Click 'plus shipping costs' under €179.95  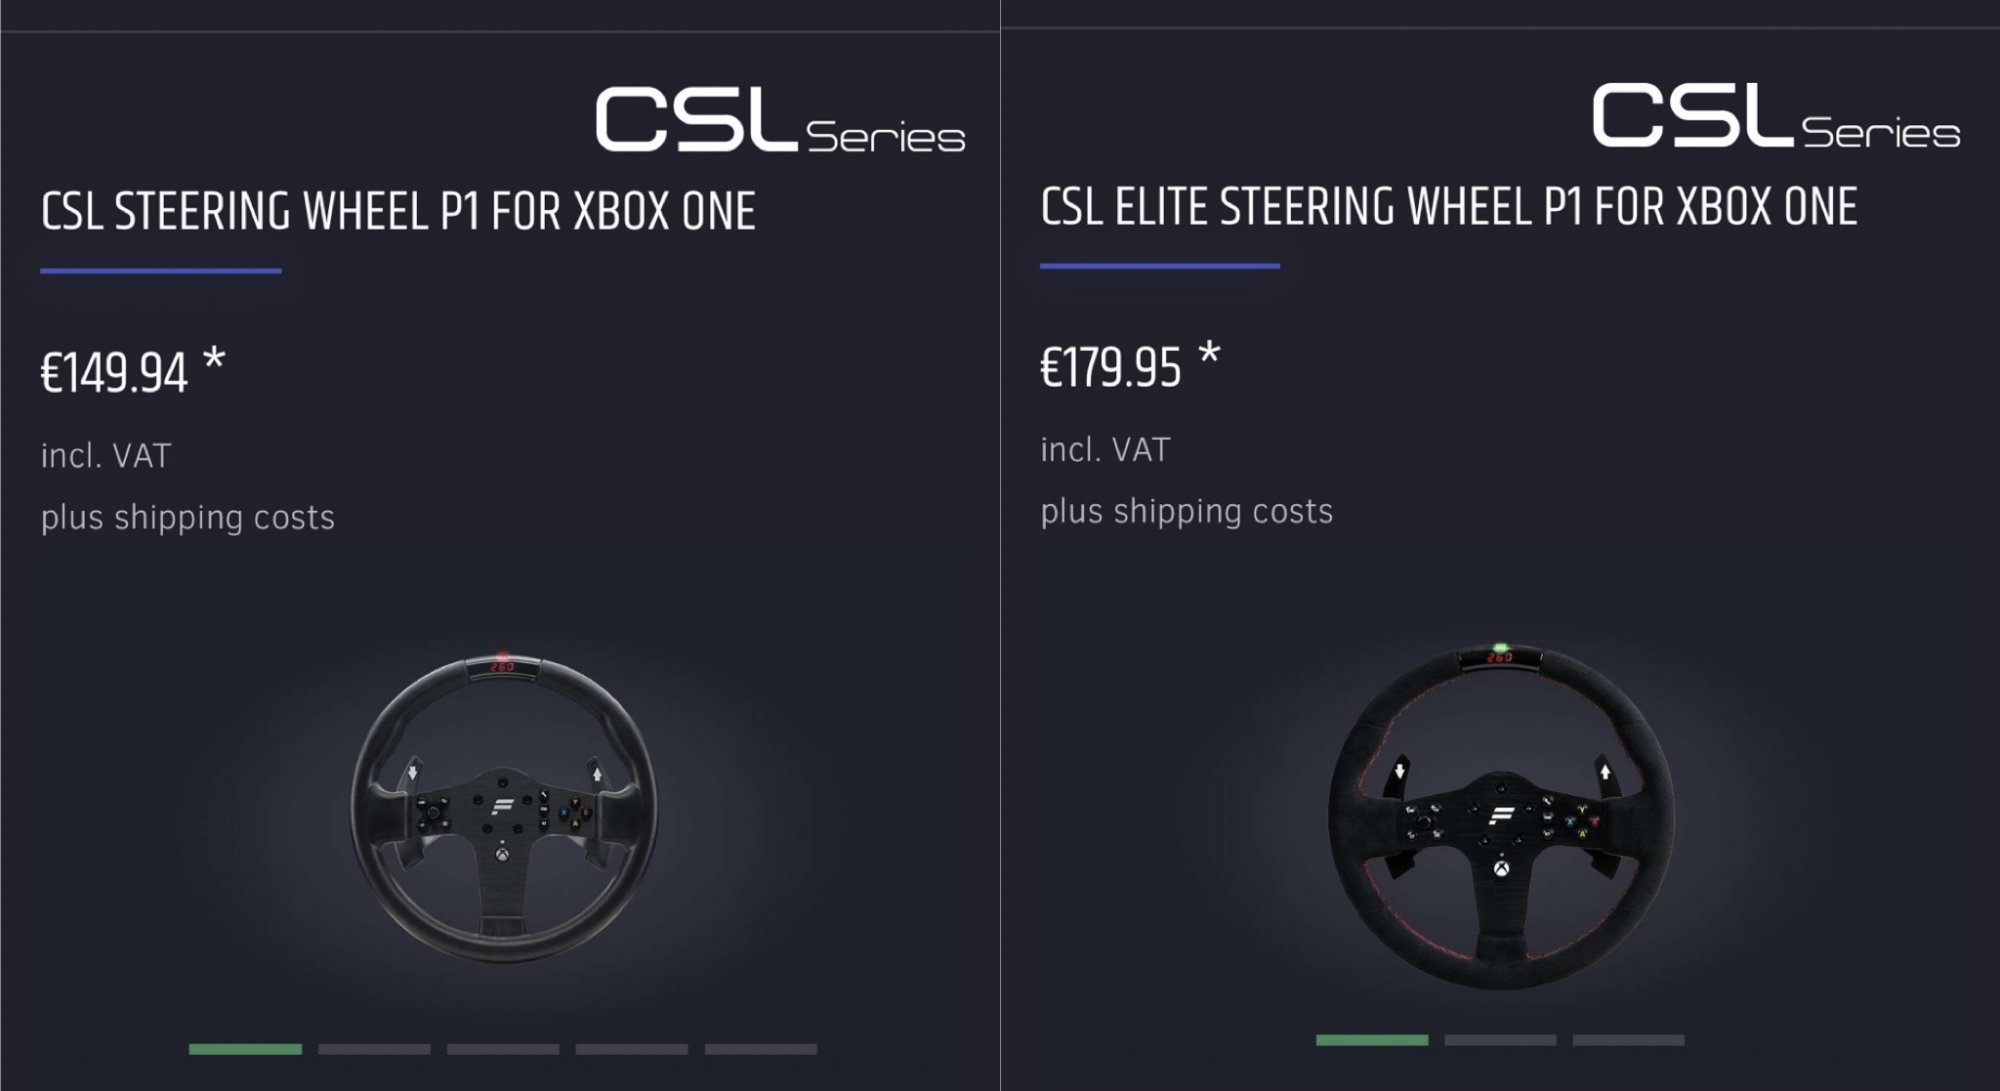coord(1187,512)
